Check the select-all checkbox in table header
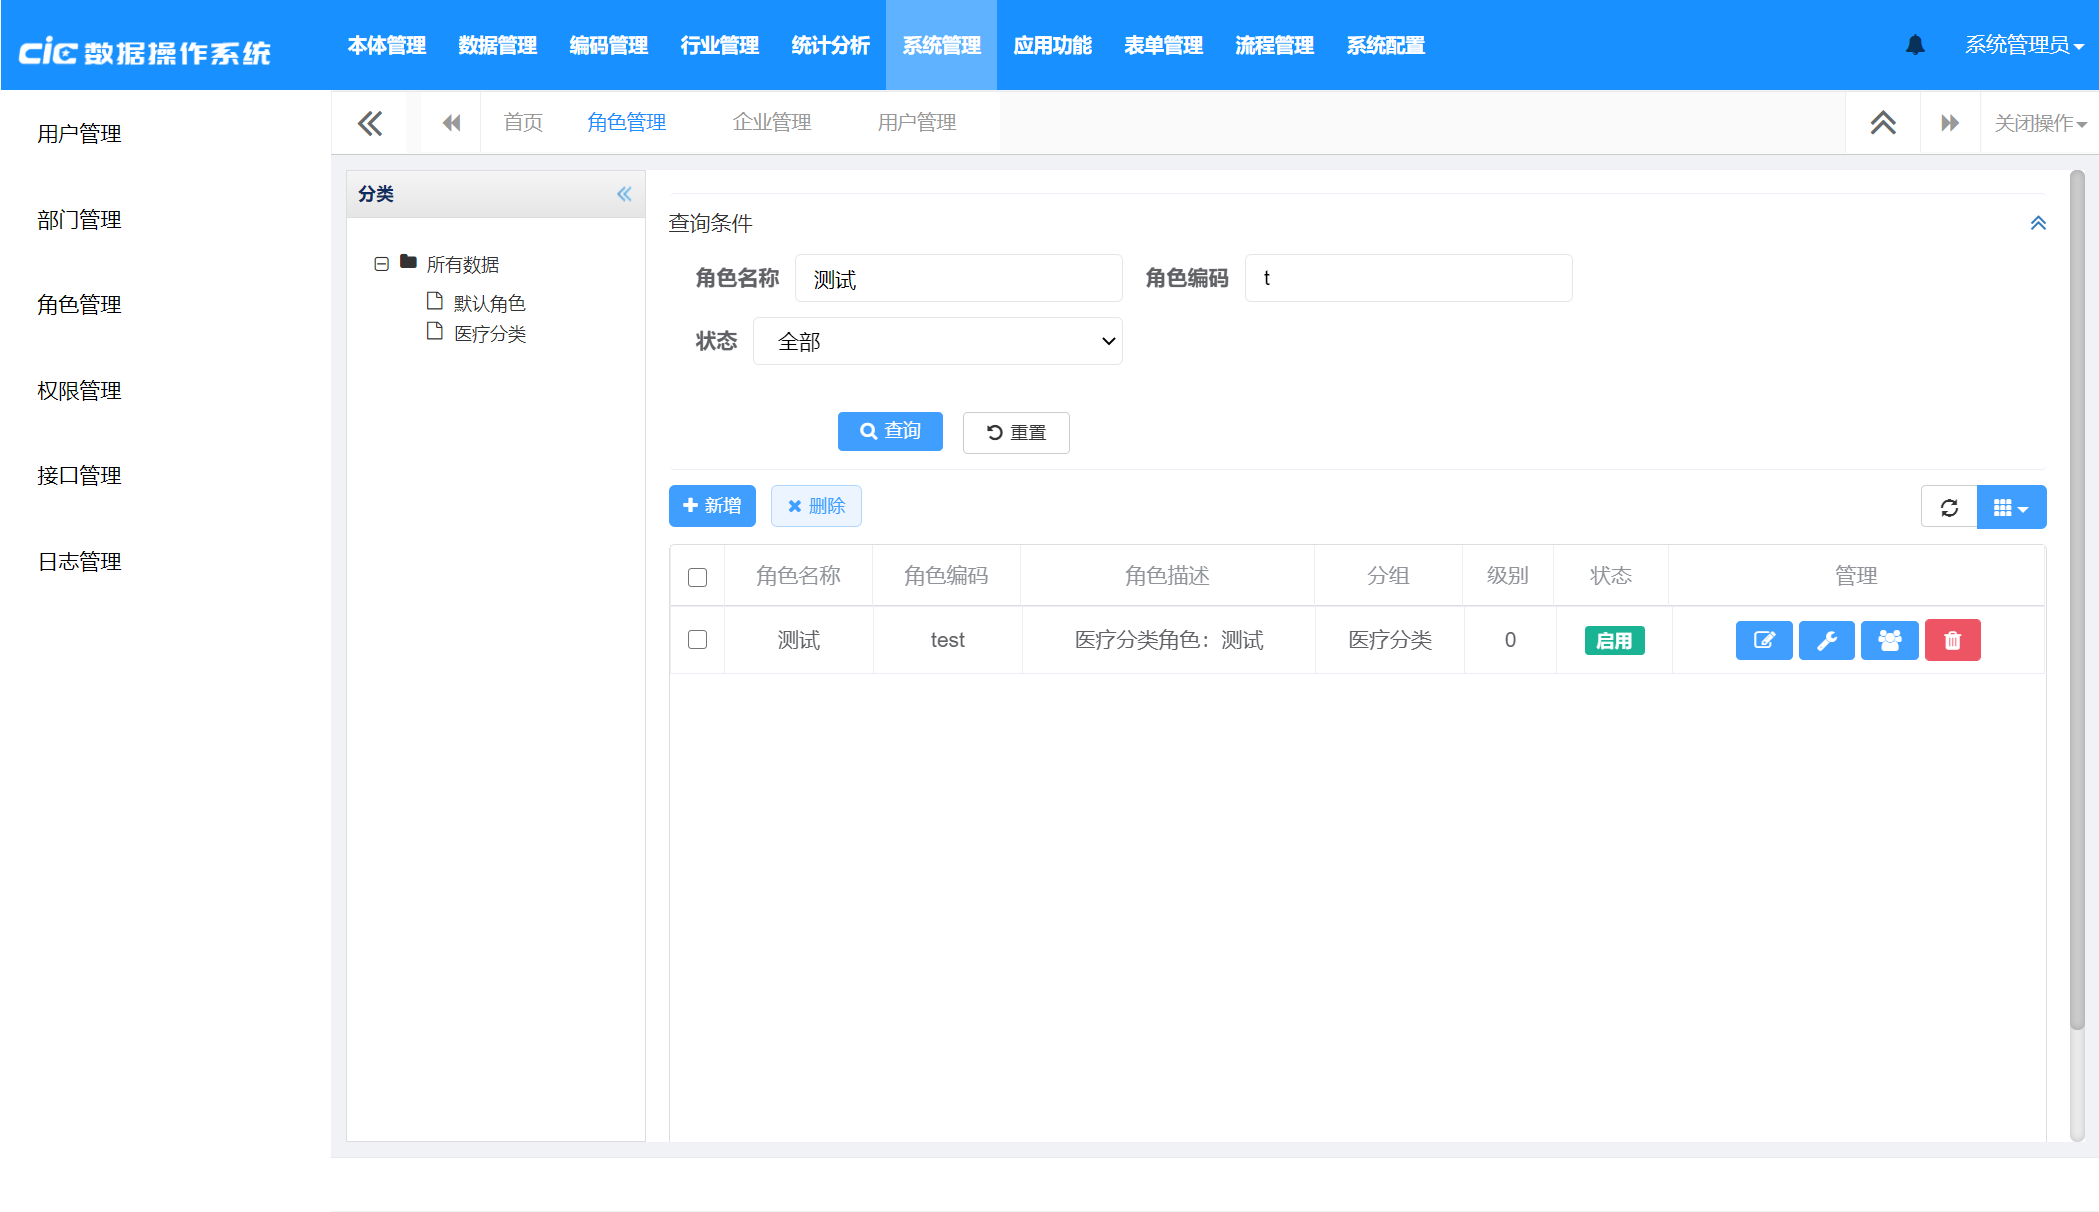This screenshot has width=2099, height=1212. [x=697, y=577]
